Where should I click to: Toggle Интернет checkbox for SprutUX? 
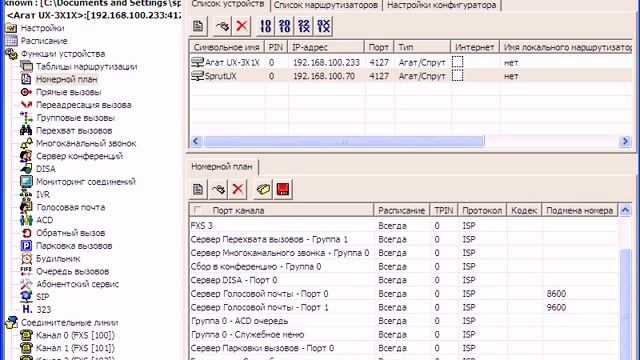(458, 76)
